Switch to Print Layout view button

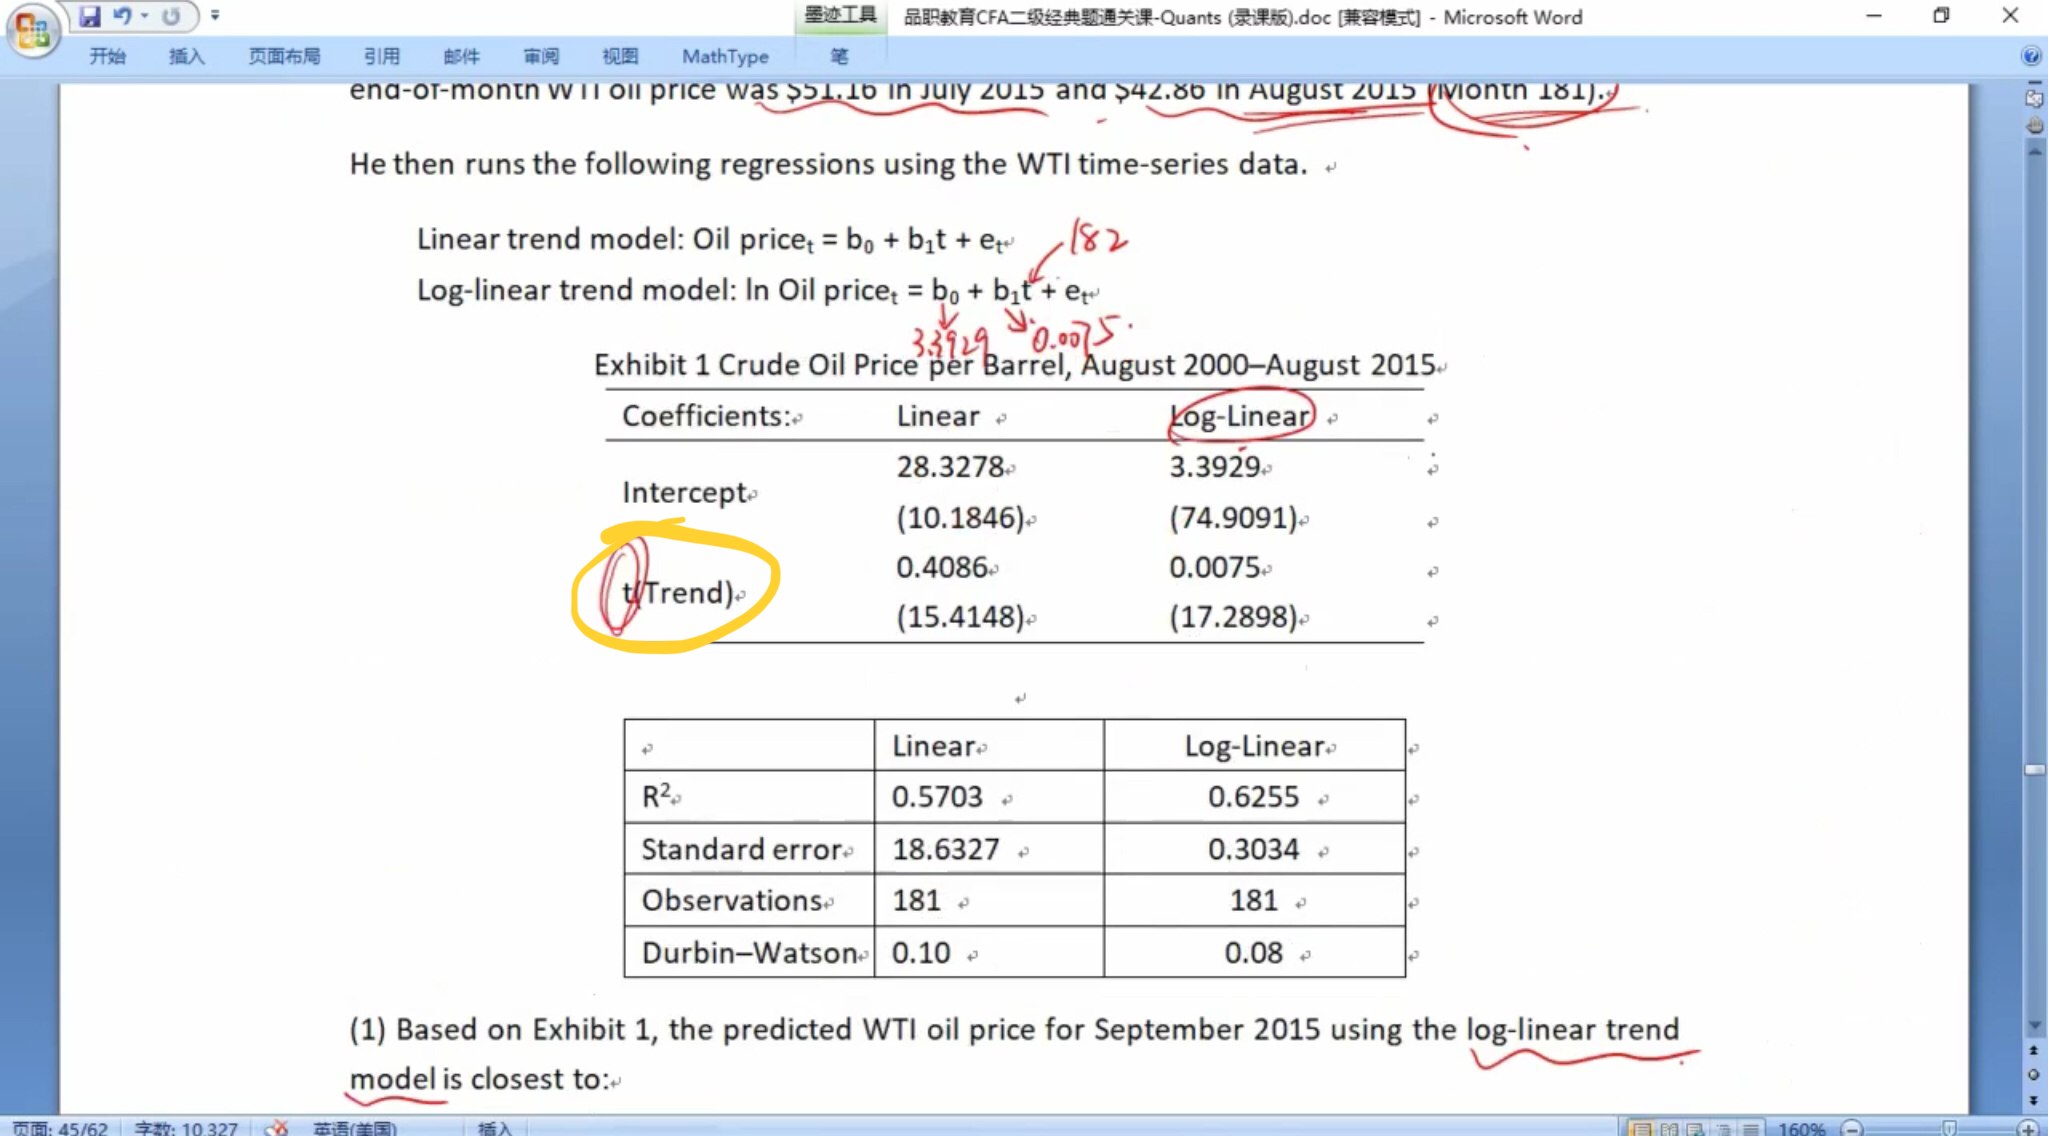pos(1641,1128)
